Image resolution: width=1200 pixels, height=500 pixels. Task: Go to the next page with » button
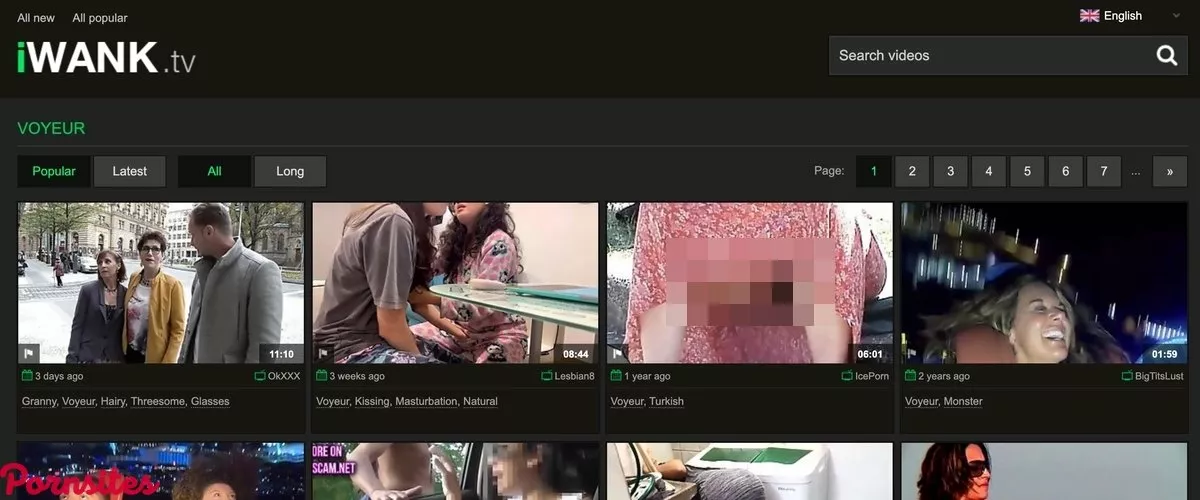coord(1169,171)
